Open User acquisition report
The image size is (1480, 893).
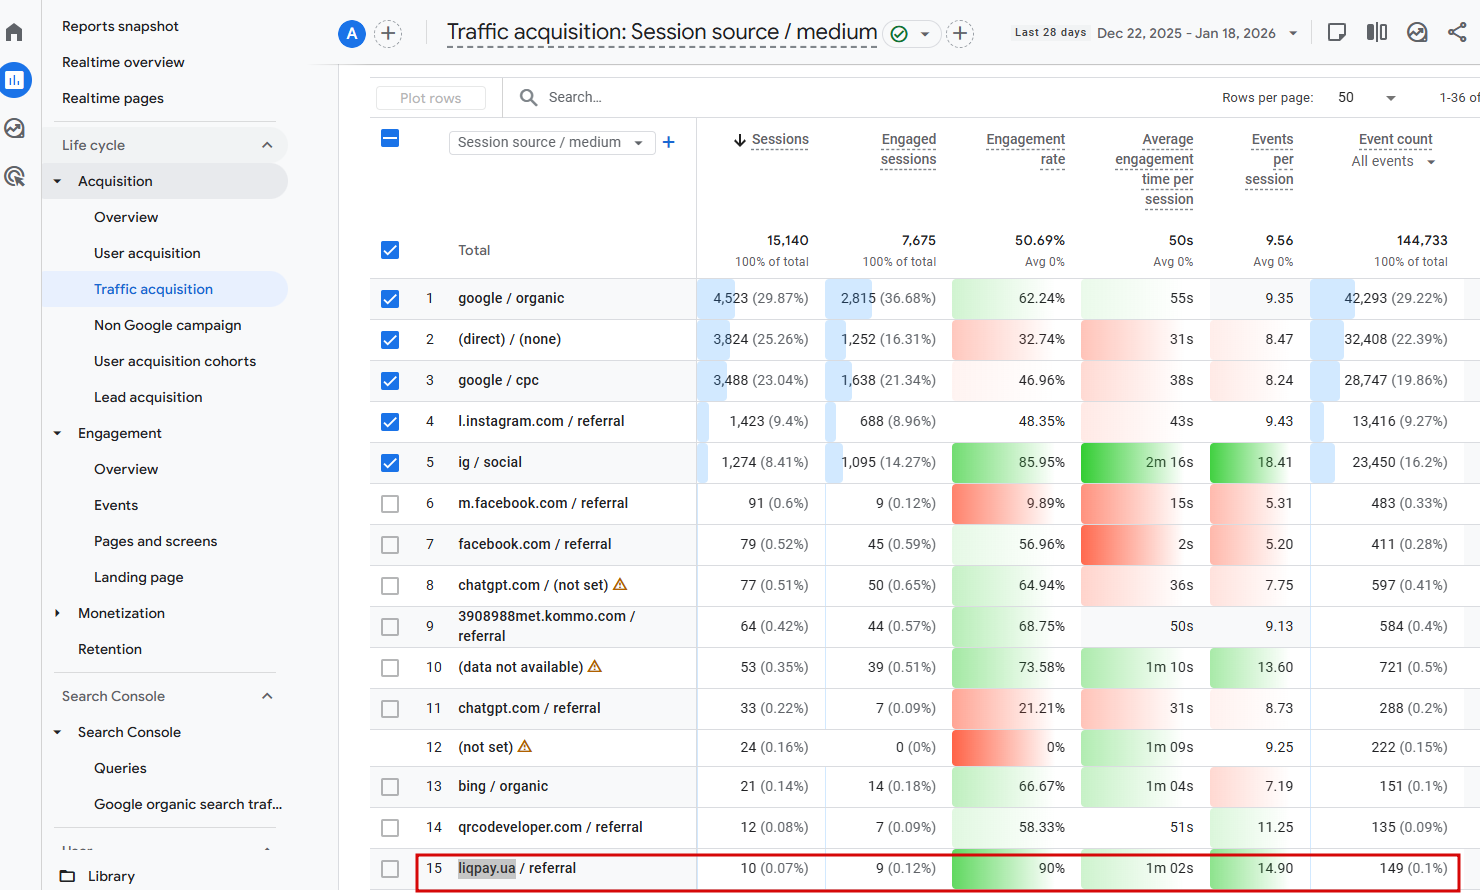pos(147,253)
